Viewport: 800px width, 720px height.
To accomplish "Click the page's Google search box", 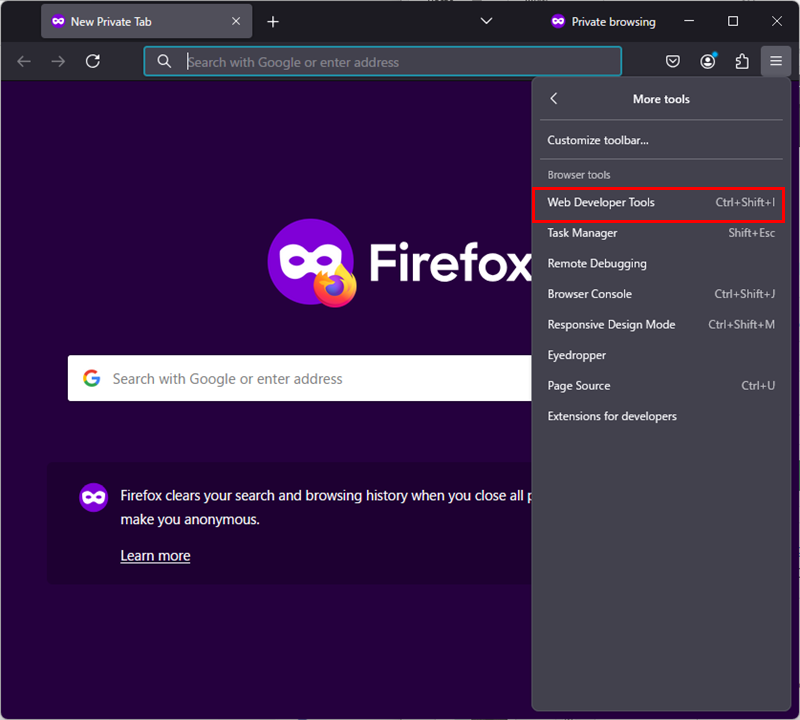I will pyautogui.click(x=300, y=378).
